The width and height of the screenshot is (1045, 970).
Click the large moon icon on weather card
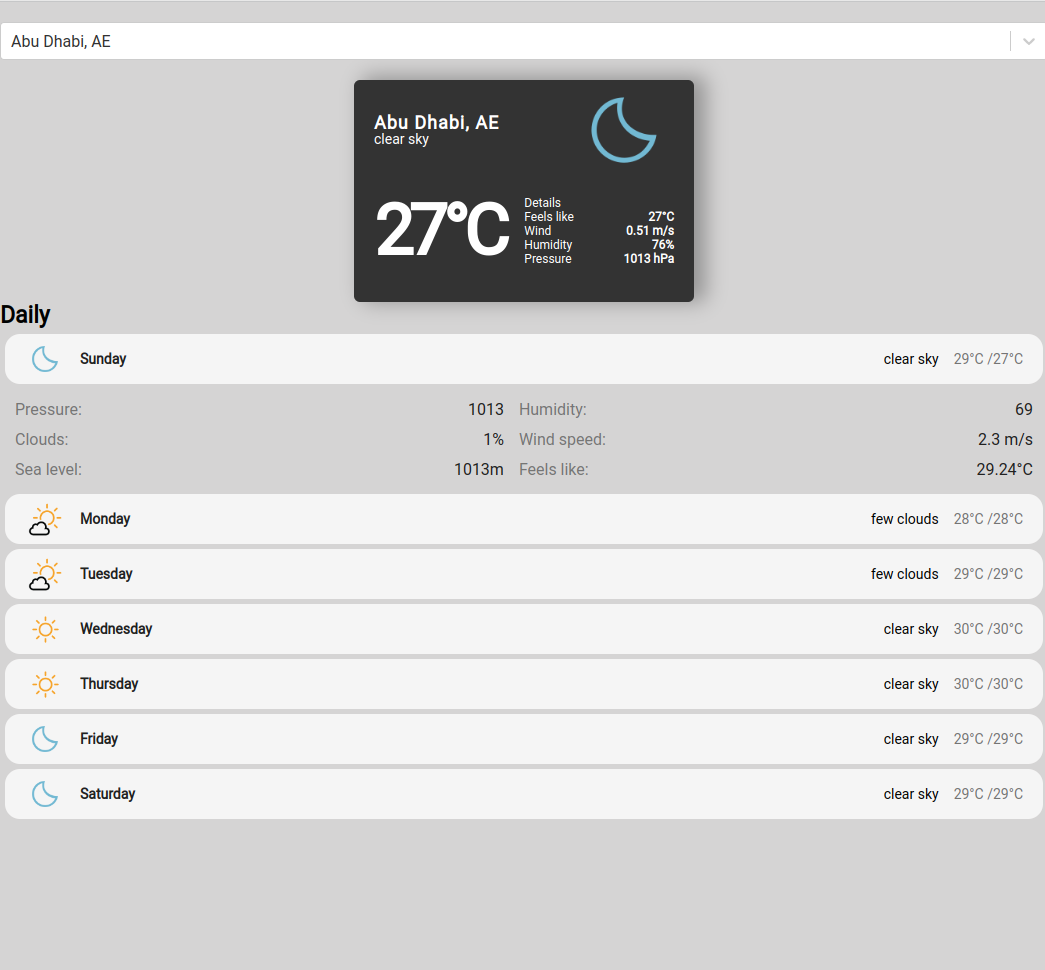point(624,130)
